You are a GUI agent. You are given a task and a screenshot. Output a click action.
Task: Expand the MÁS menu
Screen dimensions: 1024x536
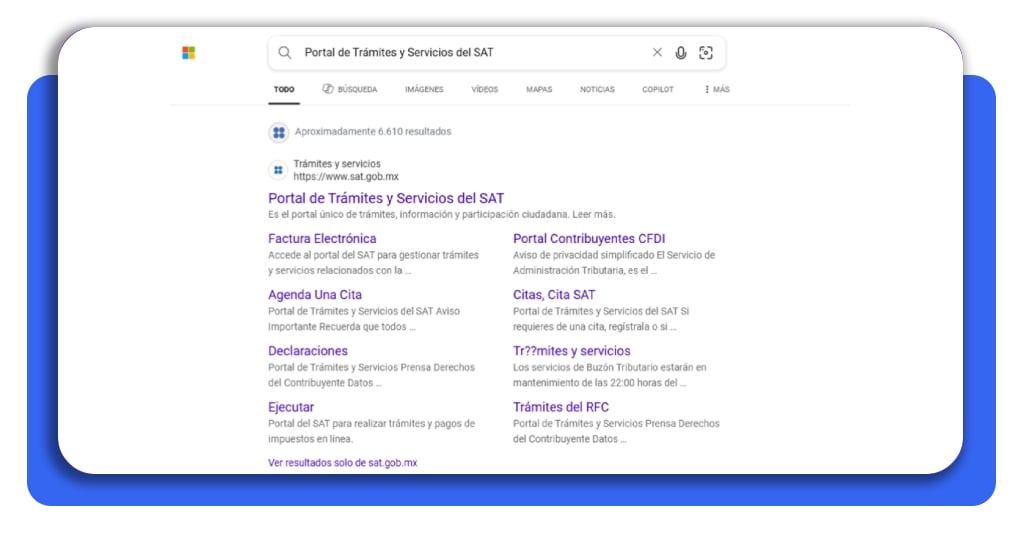[x=717, y=89]
